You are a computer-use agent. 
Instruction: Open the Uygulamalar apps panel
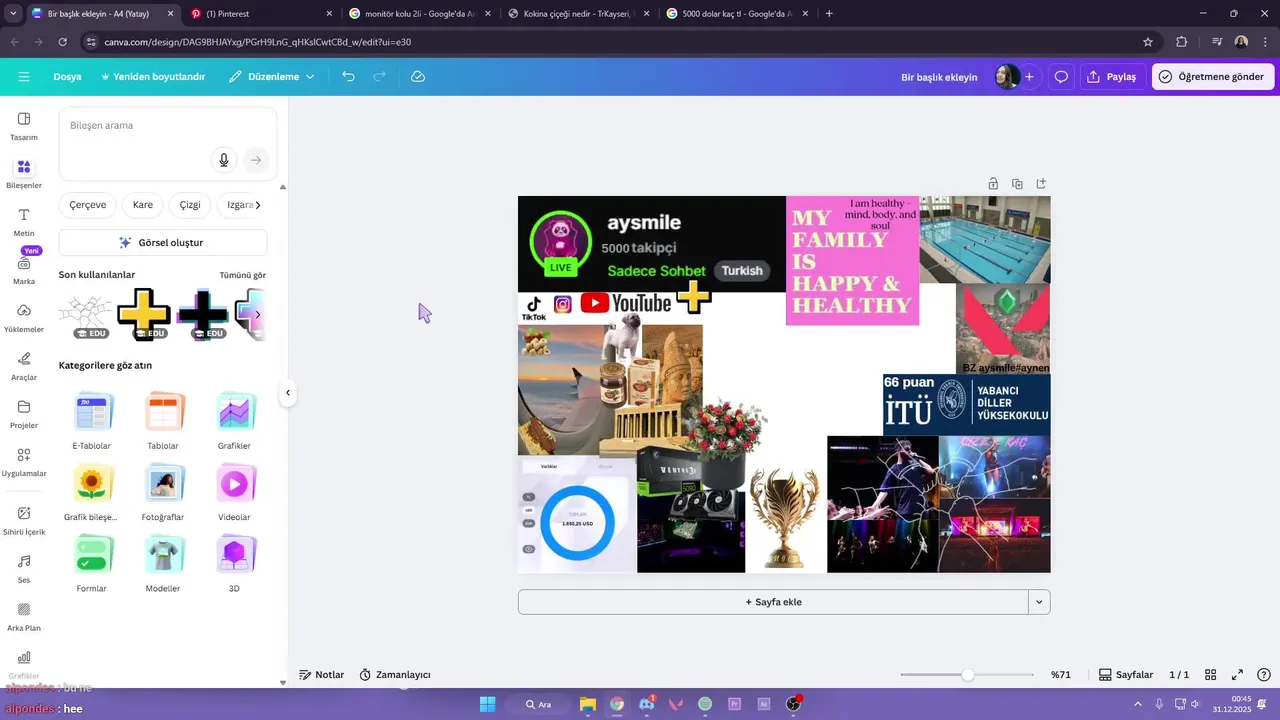click(24, 462)
